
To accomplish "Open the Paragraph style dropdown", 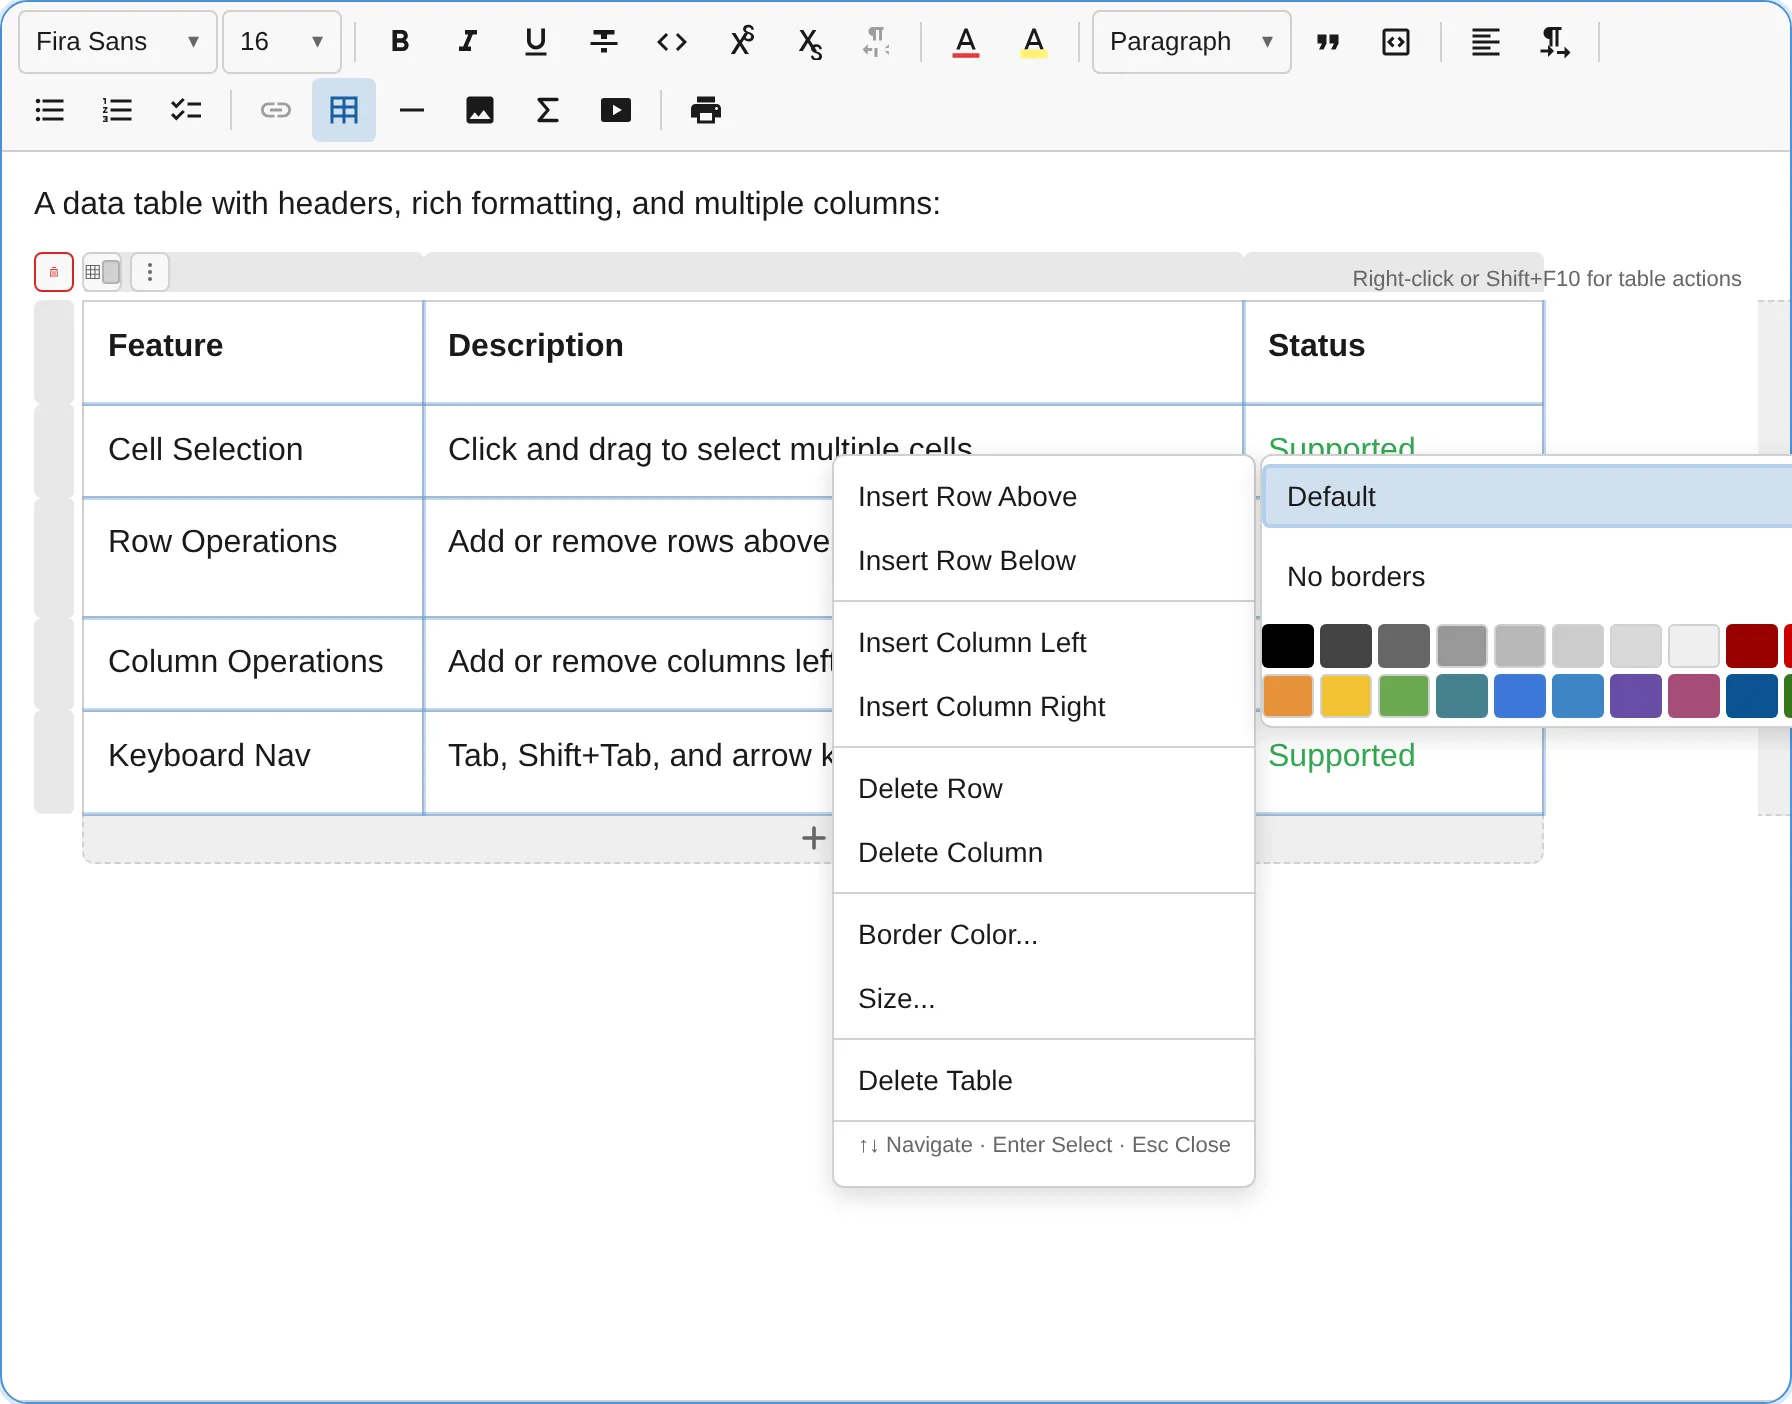I will click(x=1192, y=42).
